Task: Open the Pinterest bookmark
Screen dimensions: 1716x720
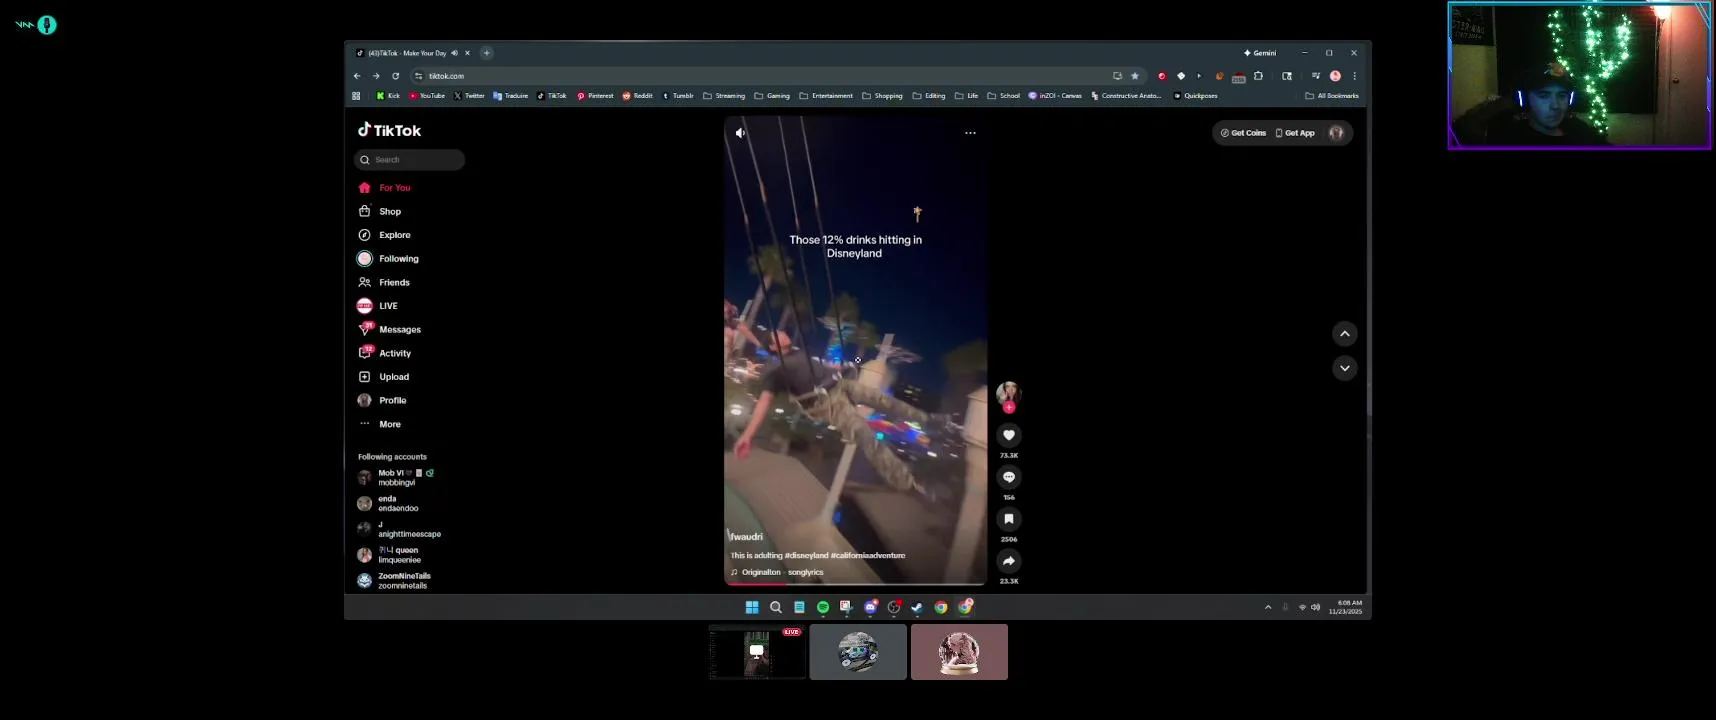Action: tap(595, 96)
